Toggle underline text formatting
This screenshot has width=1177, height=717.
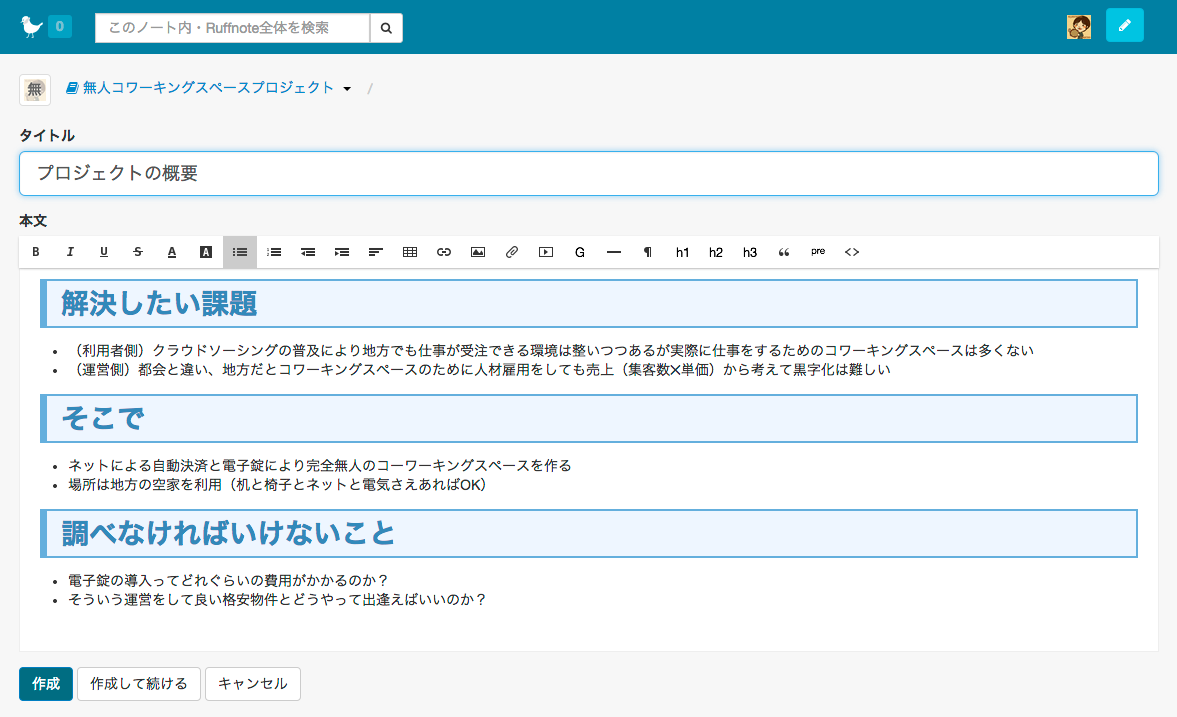tap(104, 252)
